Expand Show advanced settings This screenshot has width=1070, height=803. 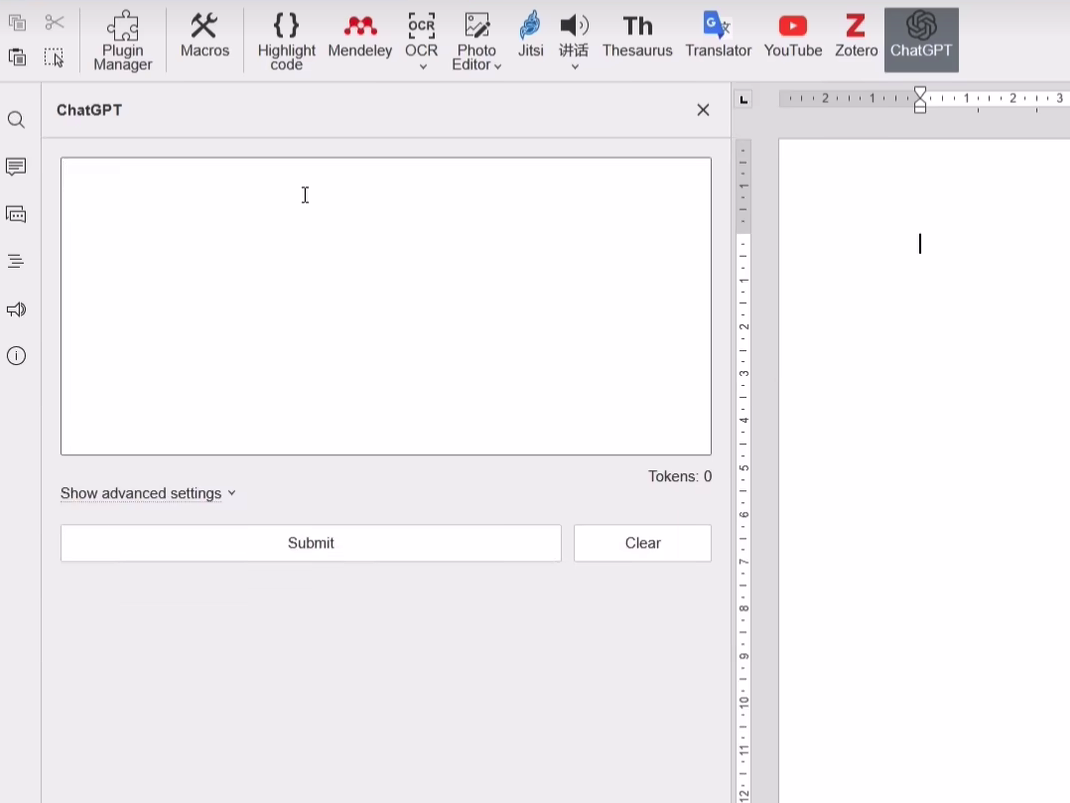pos(148,493)
